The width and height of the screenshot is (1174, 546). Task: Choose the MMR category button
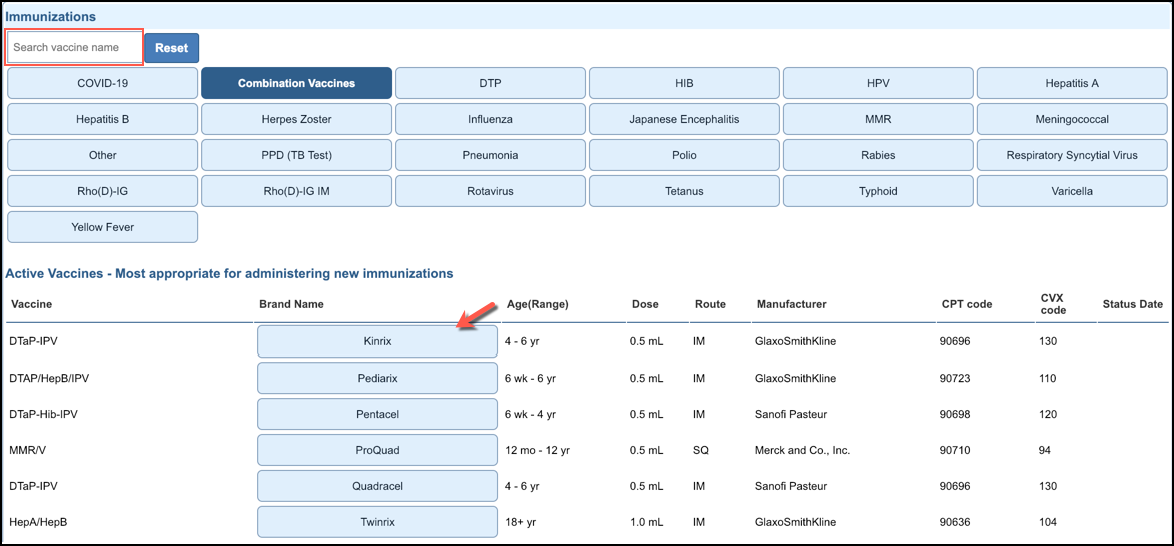tap(878, 119)
